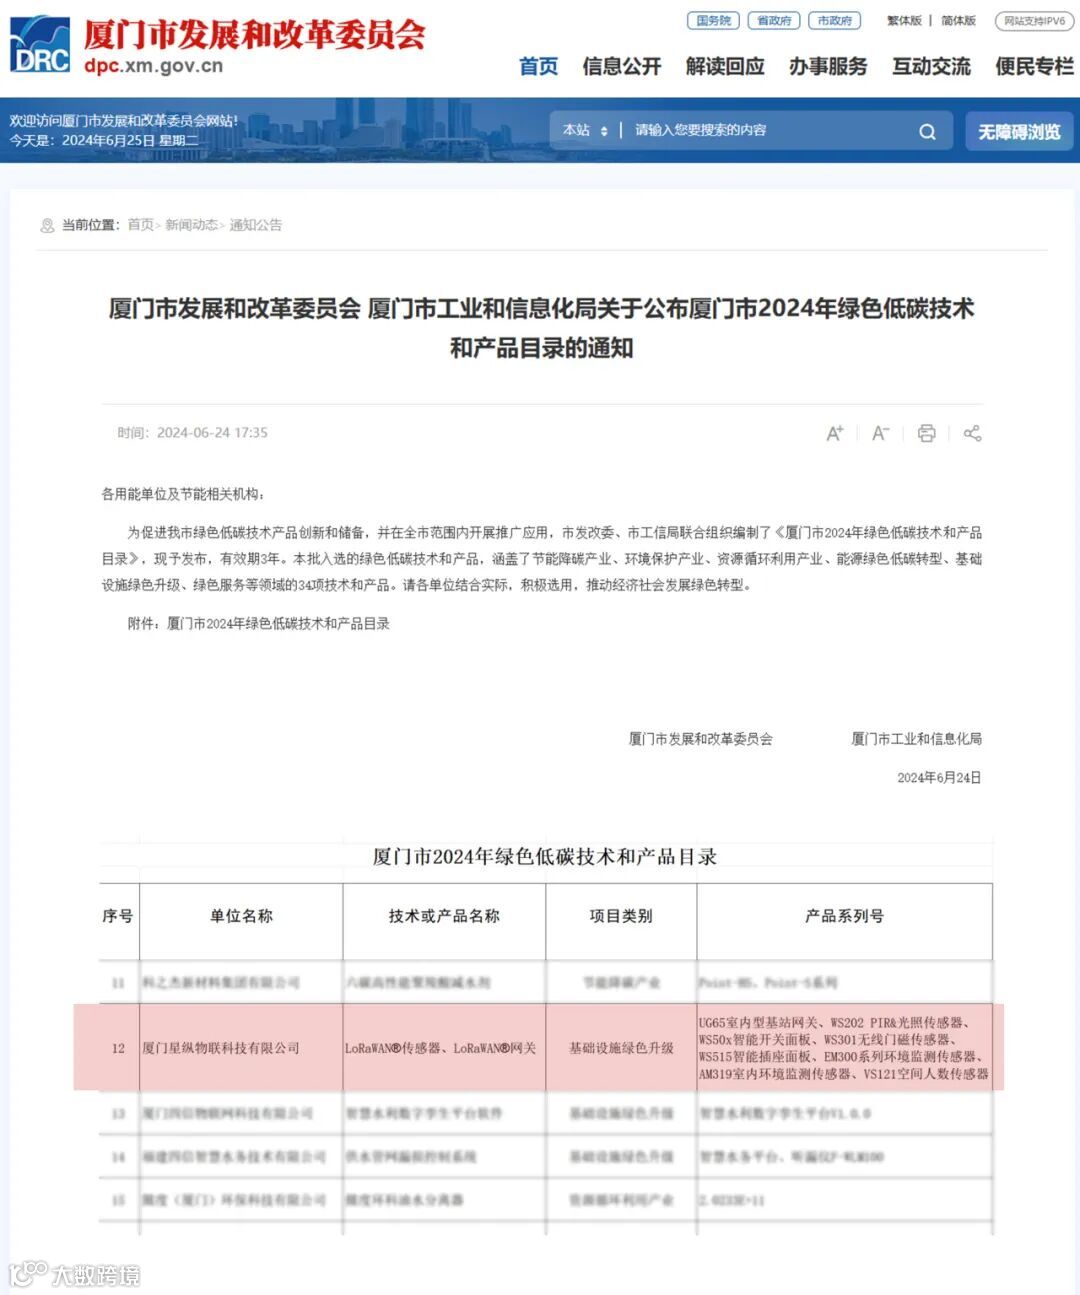This screenshot has height=1295, width=1080.
Task: Click the UG65室内型基站网关 product series cell
Action: (x=844, y=1048)
